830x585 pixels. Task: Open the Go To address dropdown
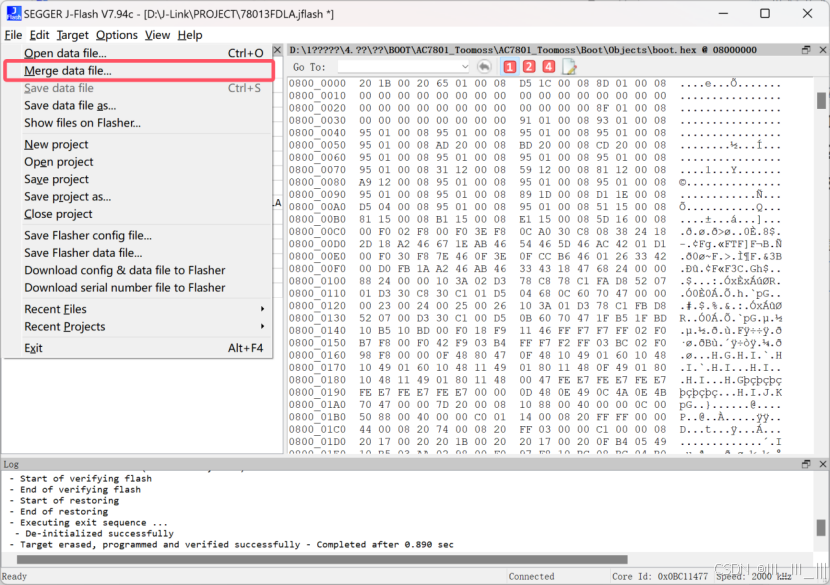pos(465,67)
